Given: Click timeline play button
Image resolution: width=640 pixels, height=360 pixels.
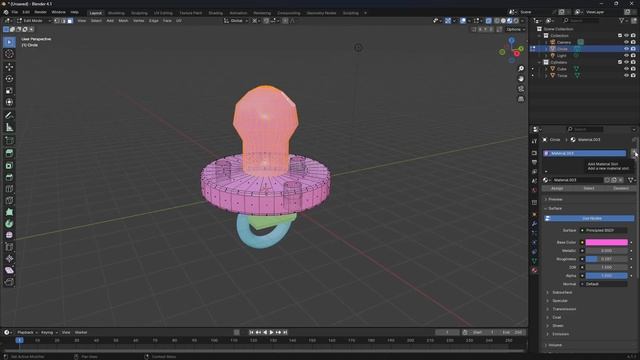Looking at the screenshot, I should coord(271,333).
